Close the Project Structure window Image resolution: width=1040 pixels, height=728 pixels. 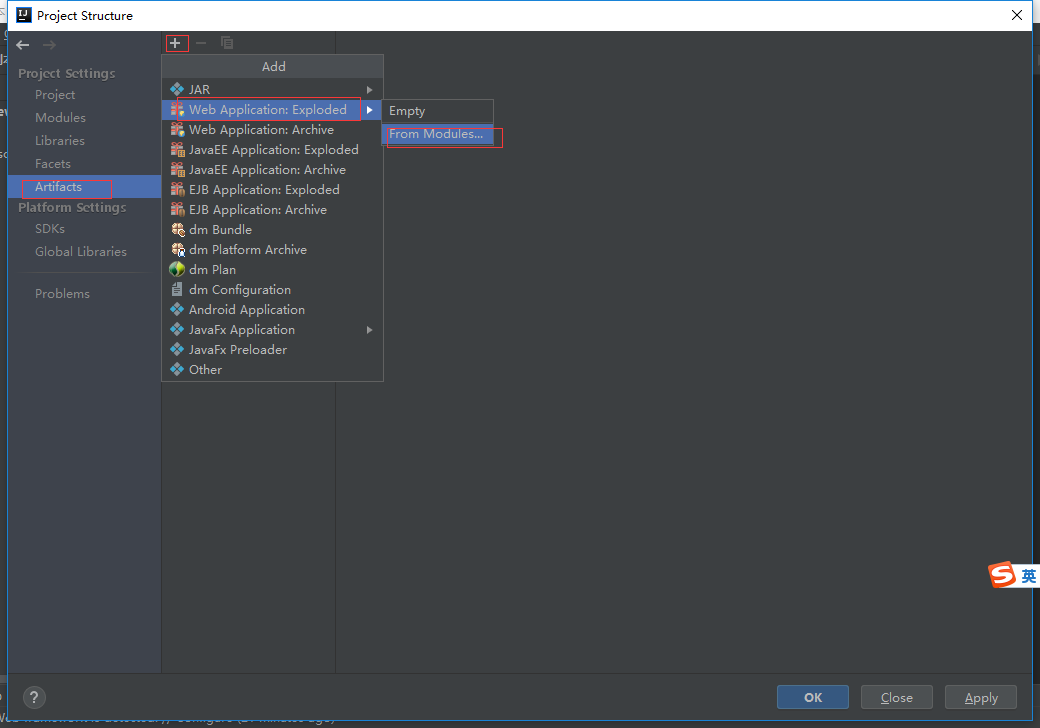pyautogui.click(x=1017, y=15)
